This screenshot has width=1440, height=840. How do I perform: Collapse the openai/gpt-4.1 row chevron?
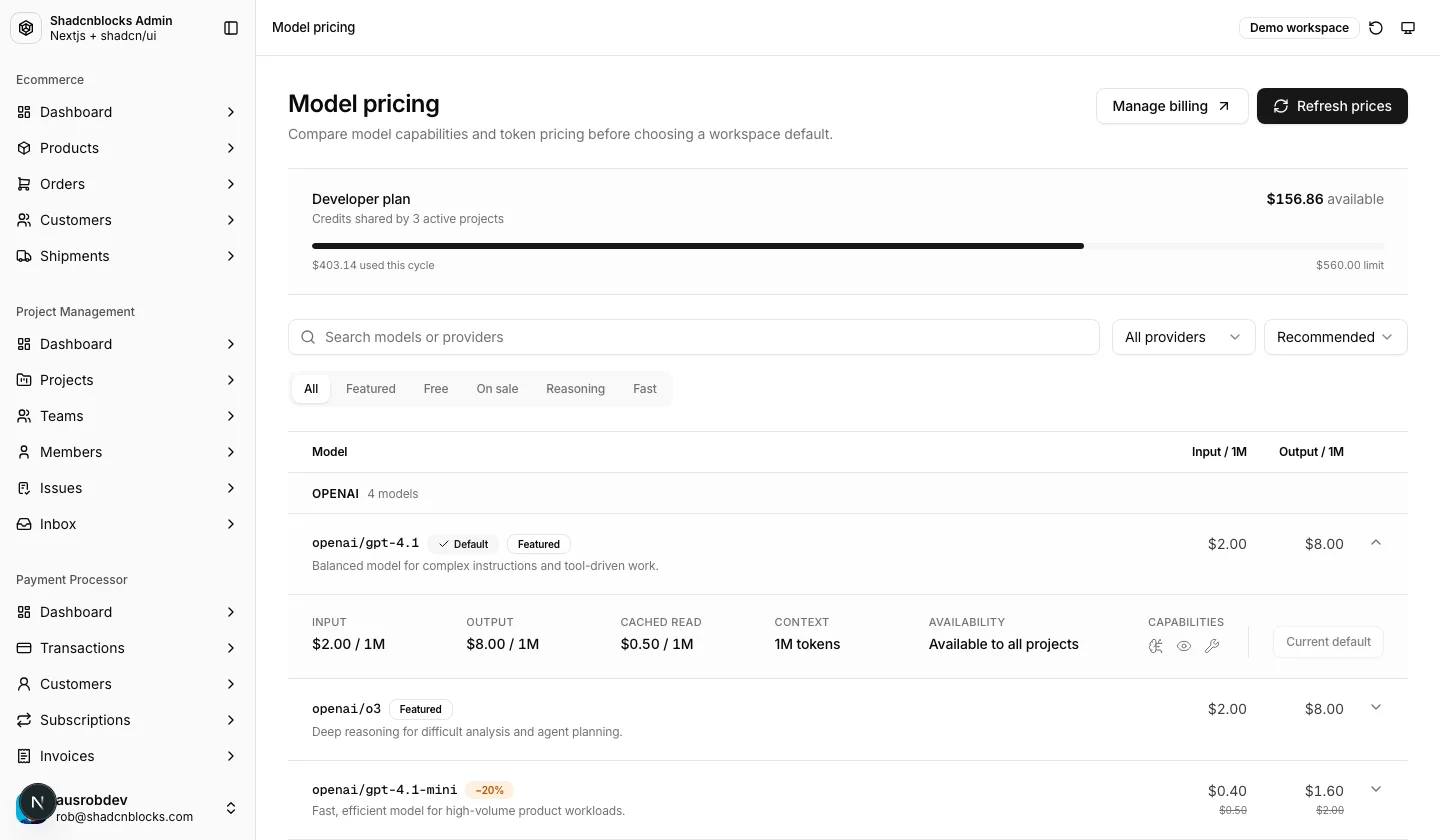click(1376, 542)
